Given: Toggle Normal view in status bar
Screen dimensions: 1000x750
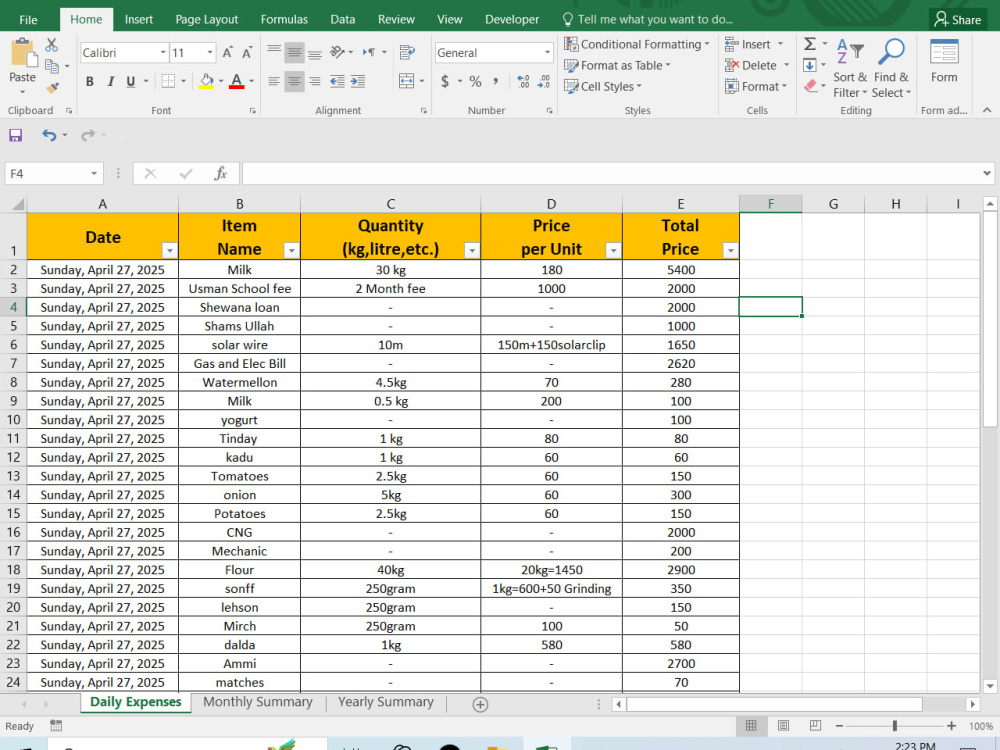Looking at the screenshot, I should [751, 726].
